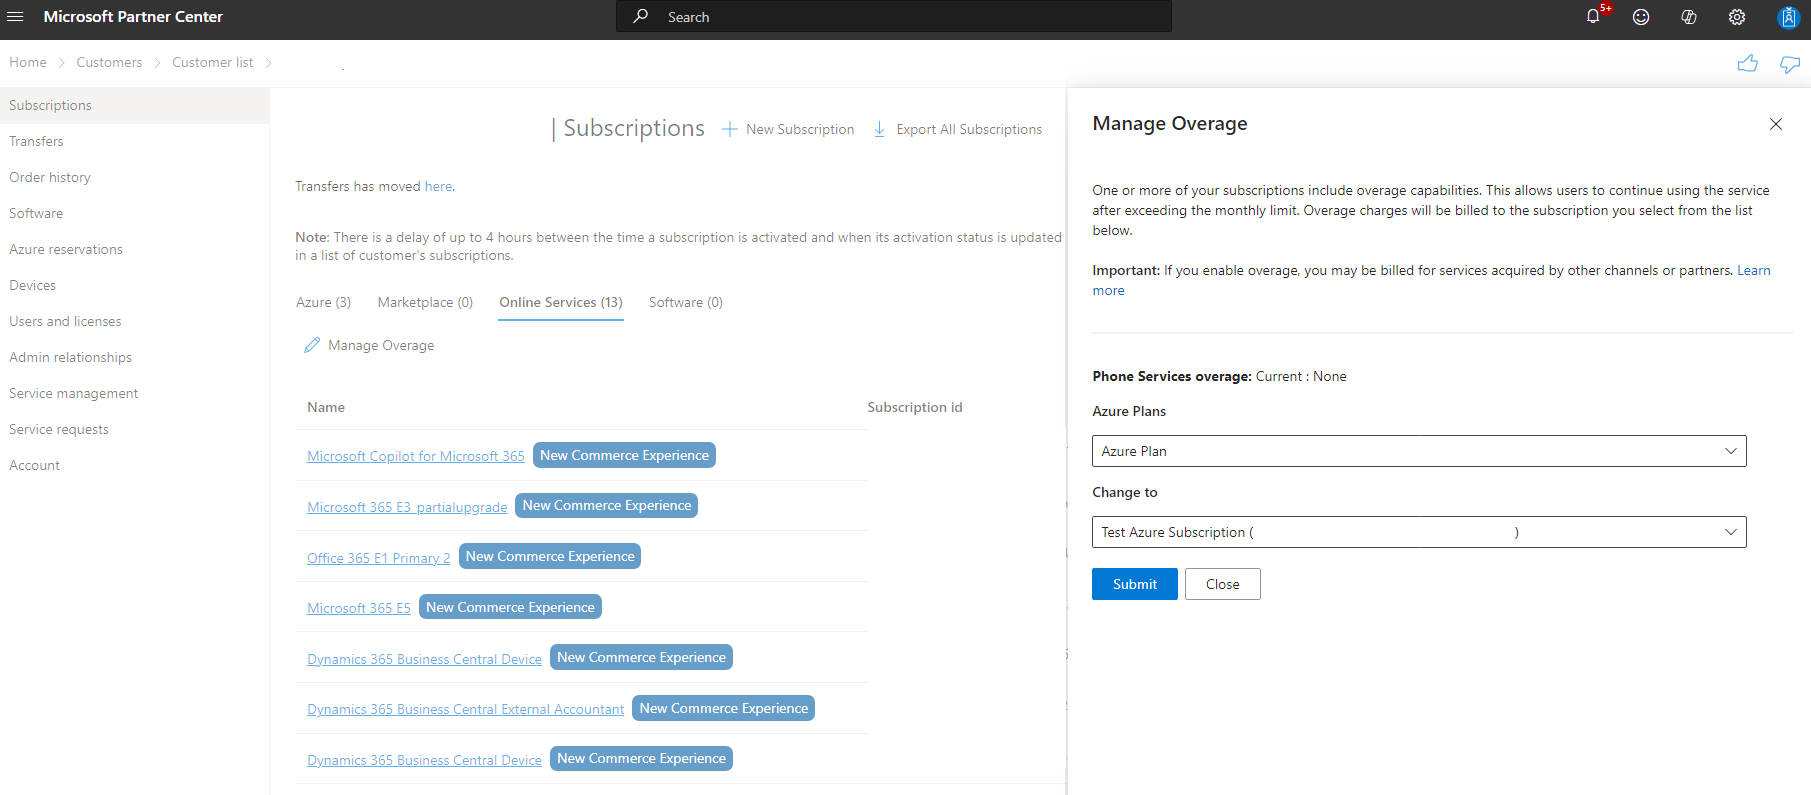Screen dimensions: 1811x795
Task: Open the user account avatar
Action: [x=1788, y=17]
